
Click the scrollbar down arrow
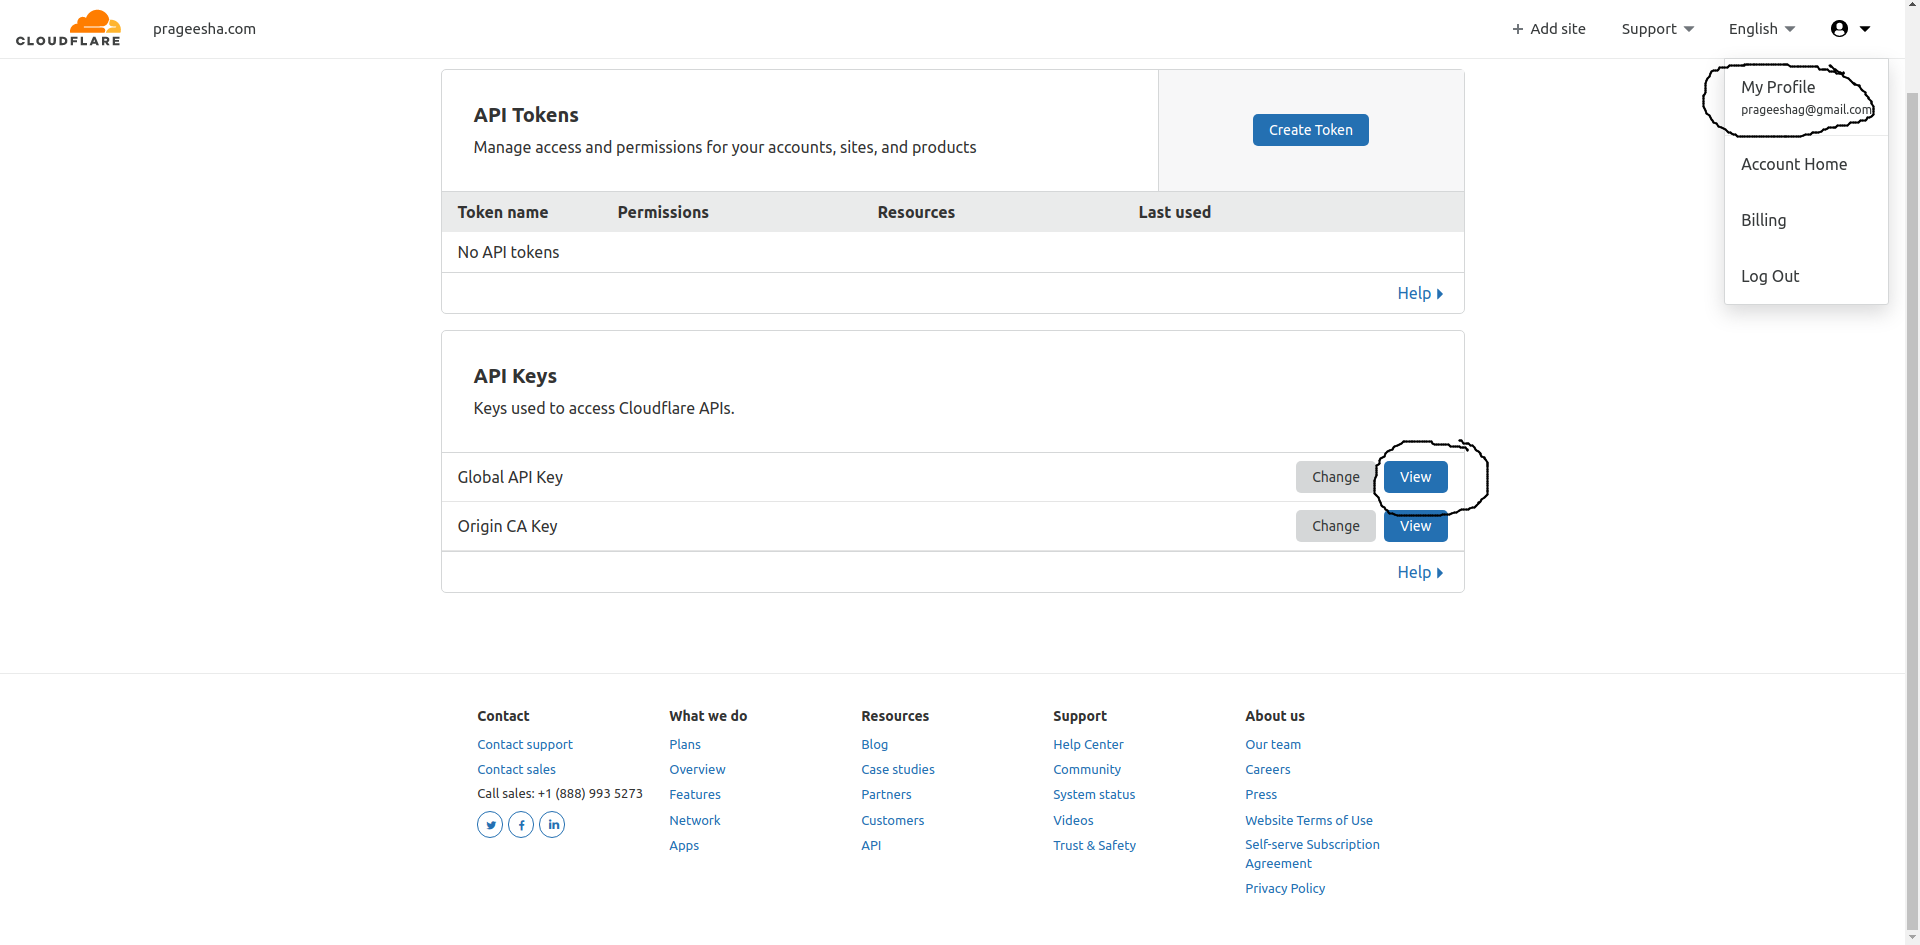click(1911, 938)
